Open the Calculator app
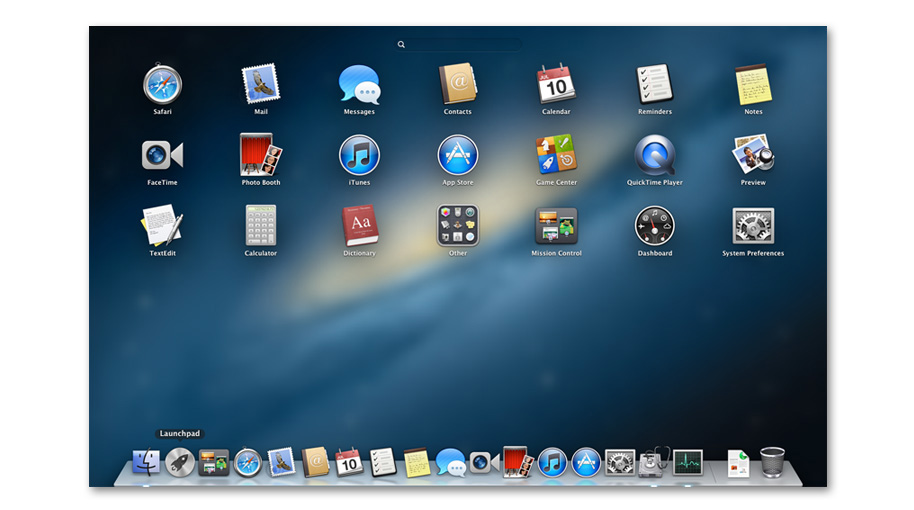 click(x=261, y=226)
